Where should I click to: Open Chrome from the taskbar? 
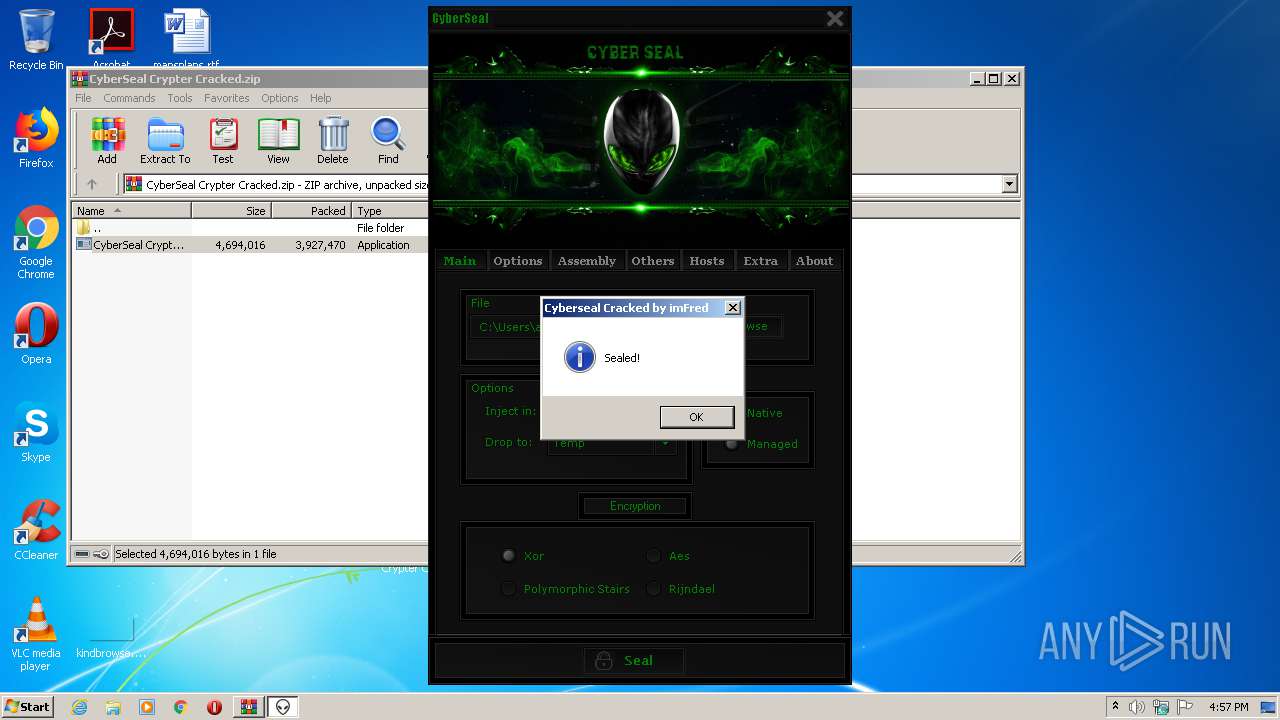click(181, 707)
